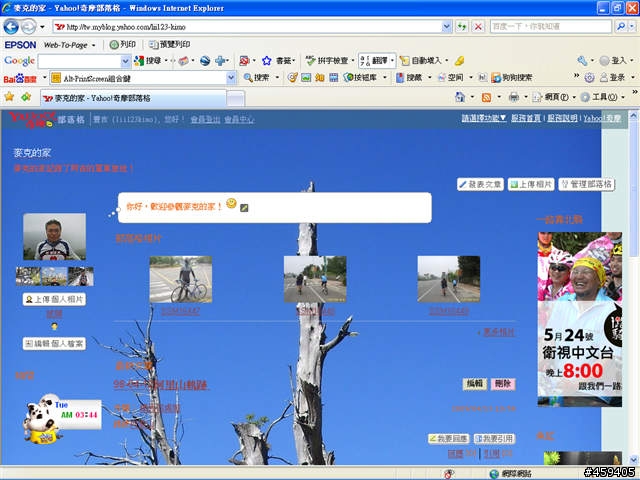
Task: Click the 編輯 個人檔案 edit profile button
Action: click(x=54, y=344)
